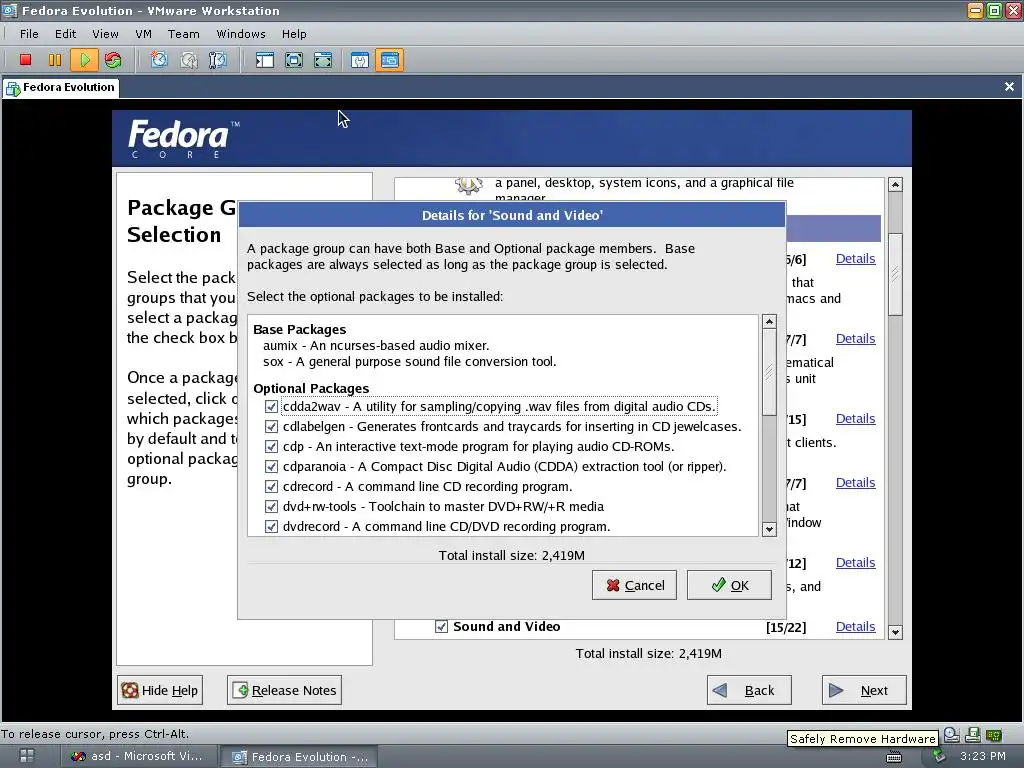Open snapshot manager wrench-clock icon

coord(217,60)
